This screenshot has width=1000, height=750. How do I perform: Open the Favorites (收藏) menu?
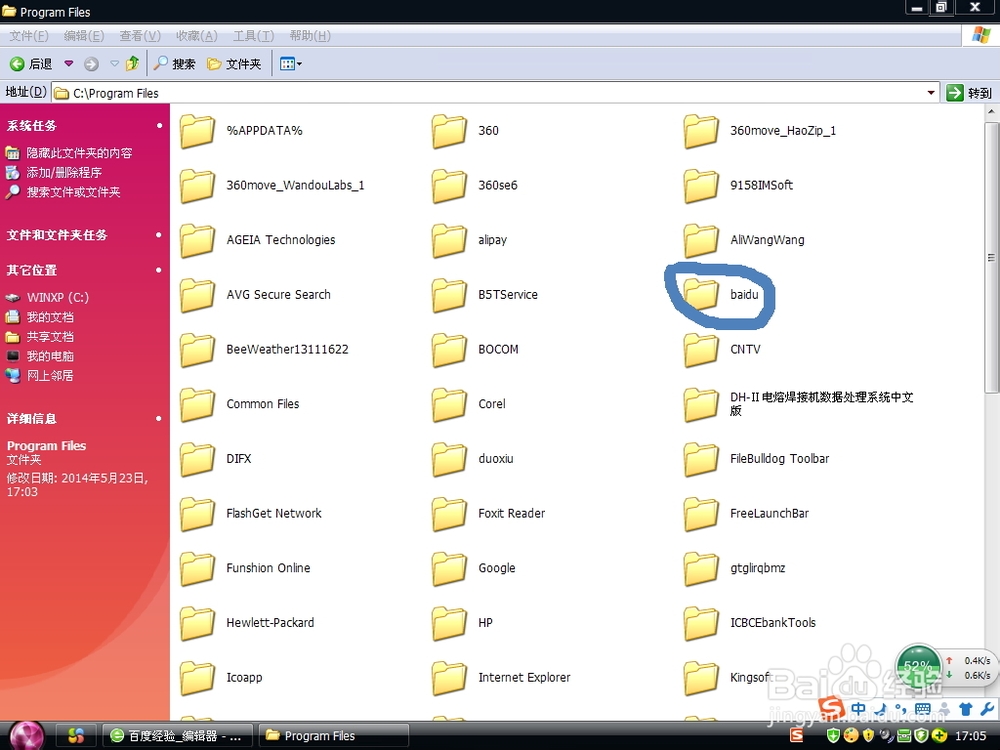[196, 36]
